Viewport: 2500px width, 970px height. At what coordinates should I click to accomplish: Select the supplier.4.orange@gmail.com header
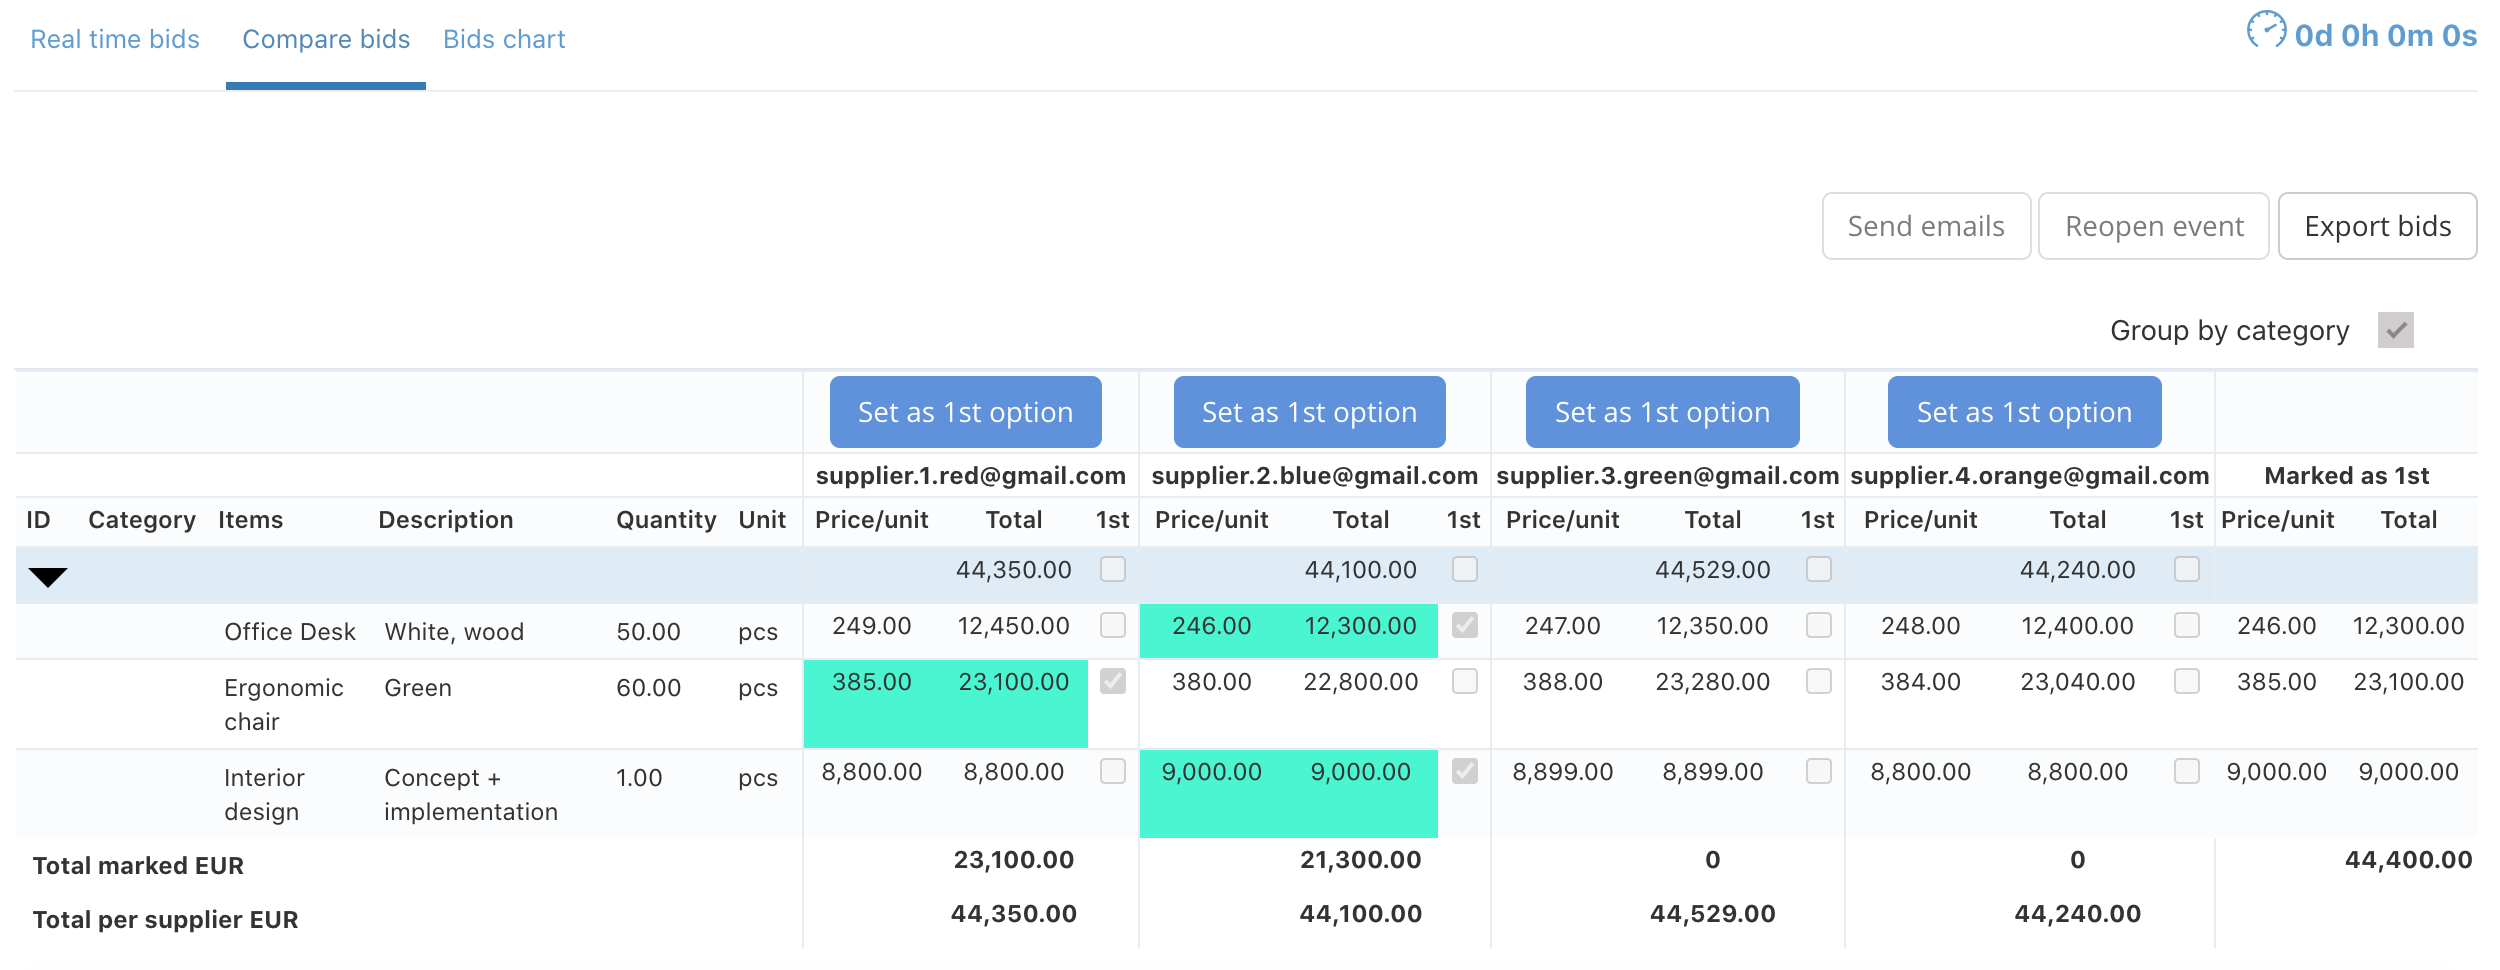pos(2029,476)
